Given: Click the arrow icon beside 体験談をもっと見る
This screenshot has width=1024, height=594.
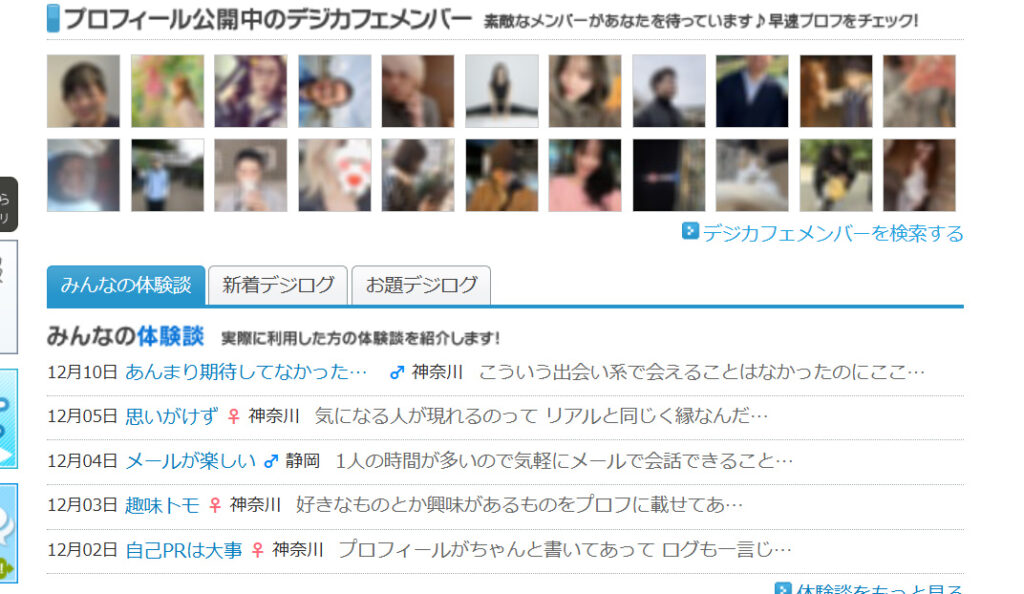Looking at the screenshot, I should (x=782, y=589).
